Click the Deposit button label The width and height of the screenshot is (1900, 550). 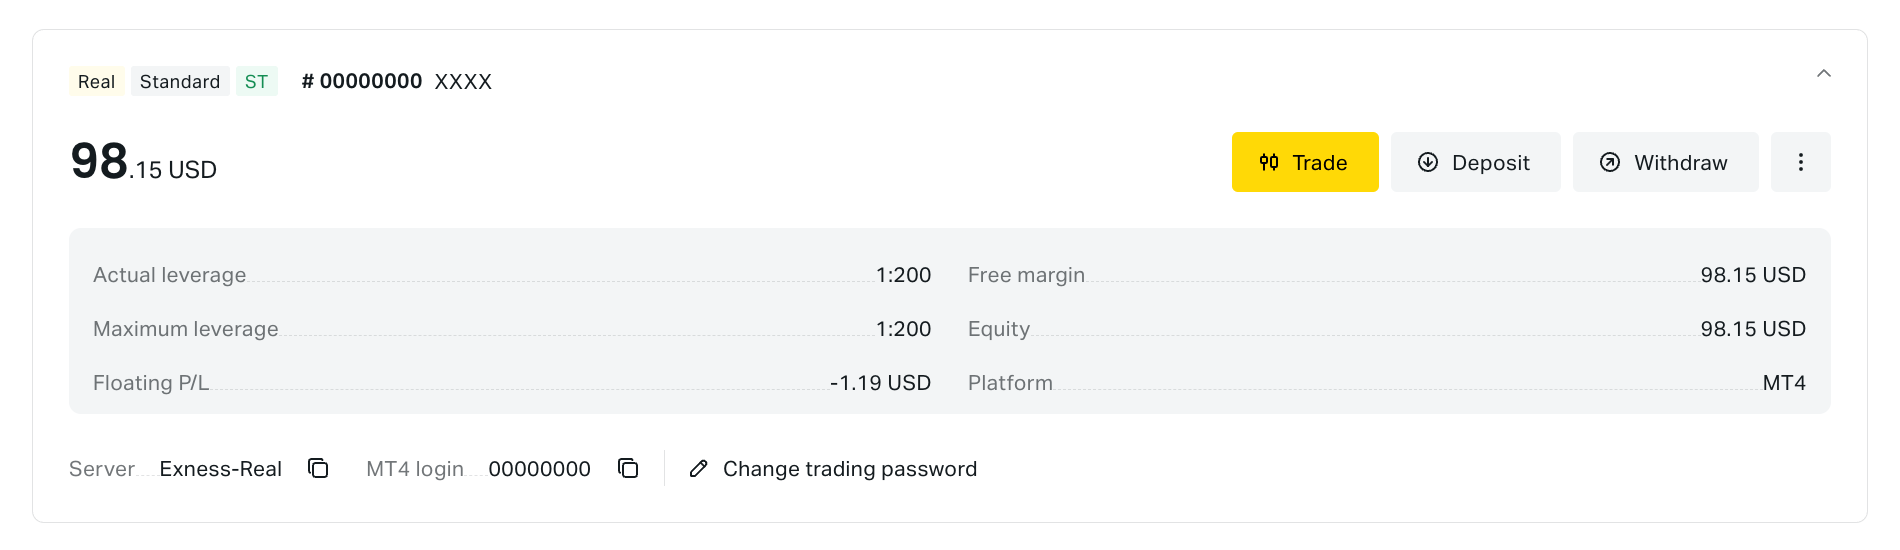click(x=1490, y=163)
